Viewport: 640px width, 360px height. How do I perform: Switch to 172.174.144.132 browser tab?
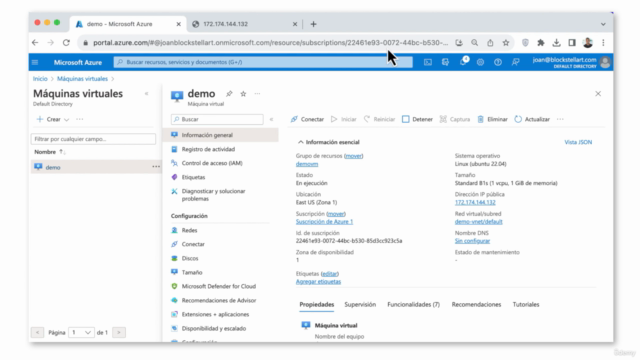(244, 24)
